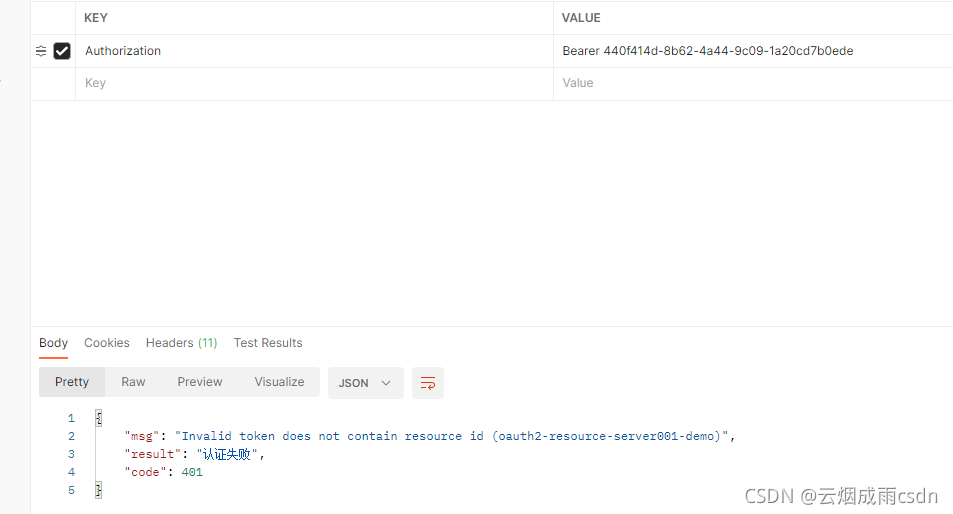Open the Headers (11) tab
The width and height of the screenshot is (953, 514).
[x=182, y=343]
